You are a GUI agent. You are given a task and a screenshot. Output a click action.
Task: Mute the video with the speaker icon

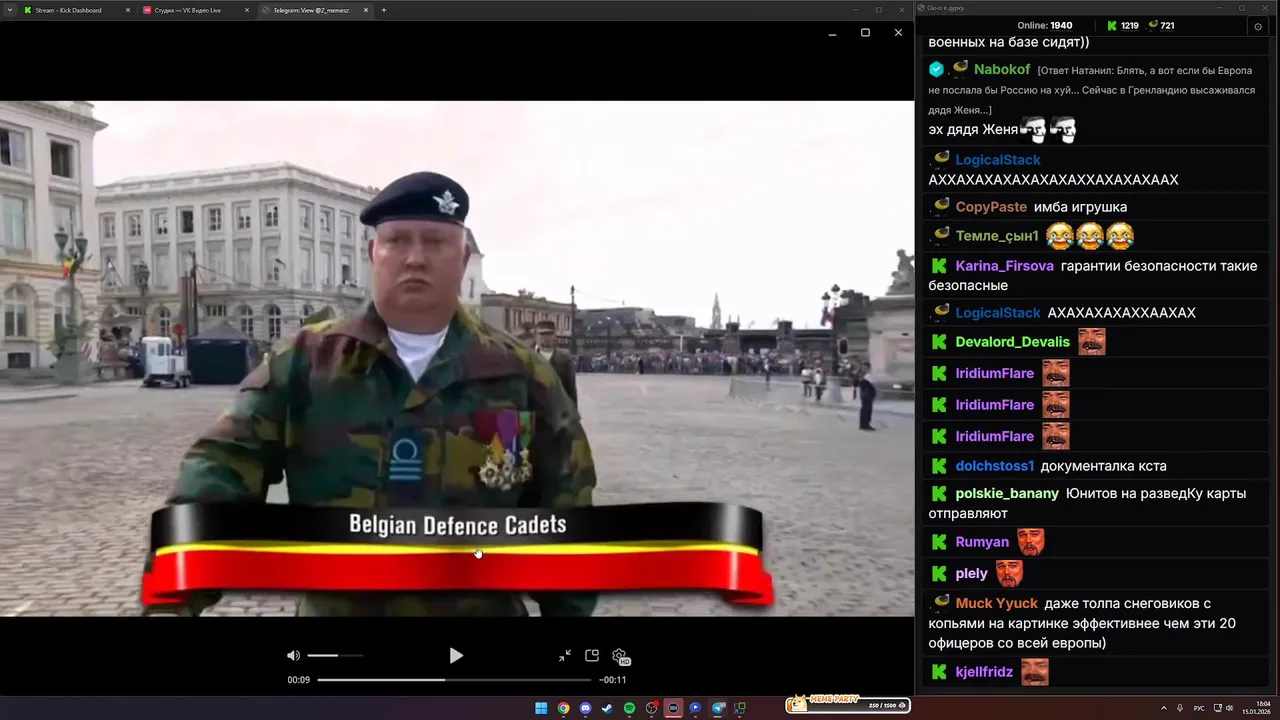coord(293,656)
